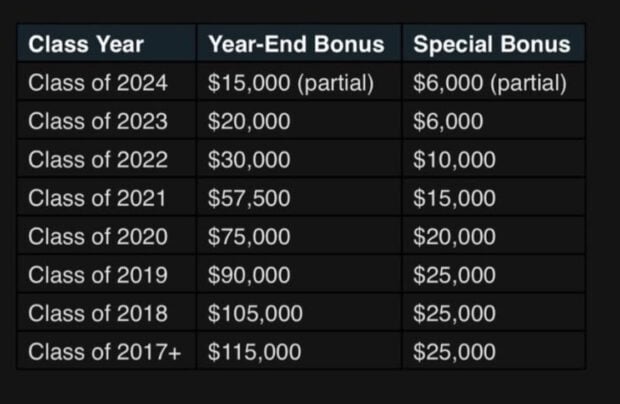Select the $75,000 year-end bonus cell

250,237
